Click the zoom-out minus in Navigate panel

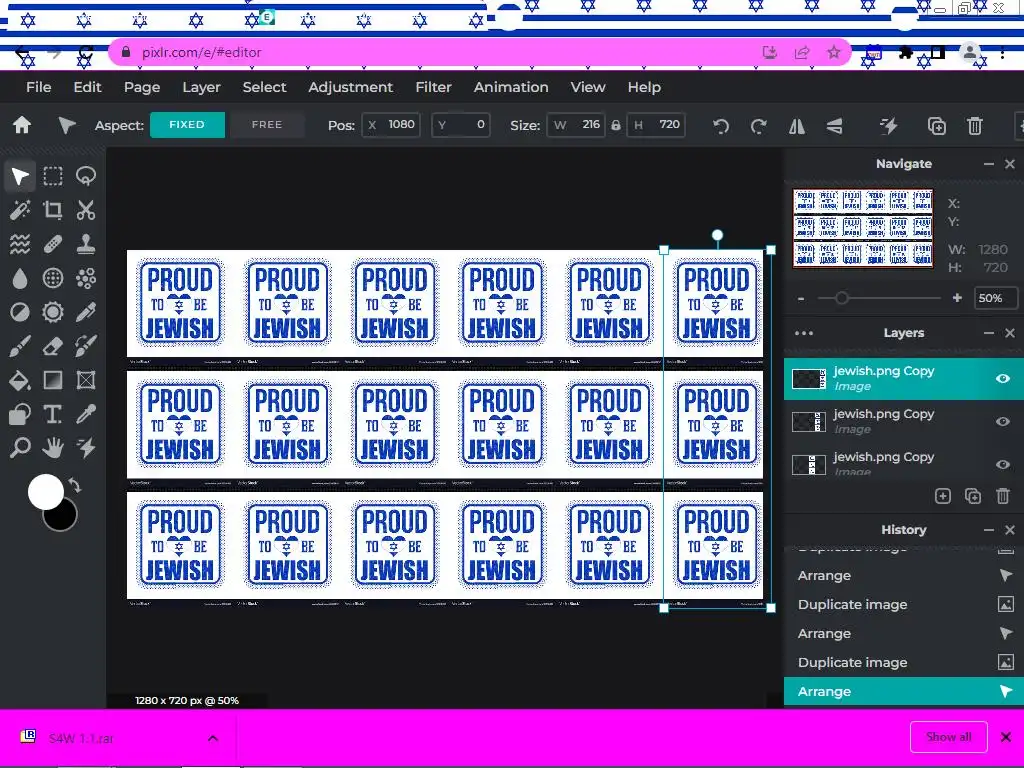[x=801, y=298]
